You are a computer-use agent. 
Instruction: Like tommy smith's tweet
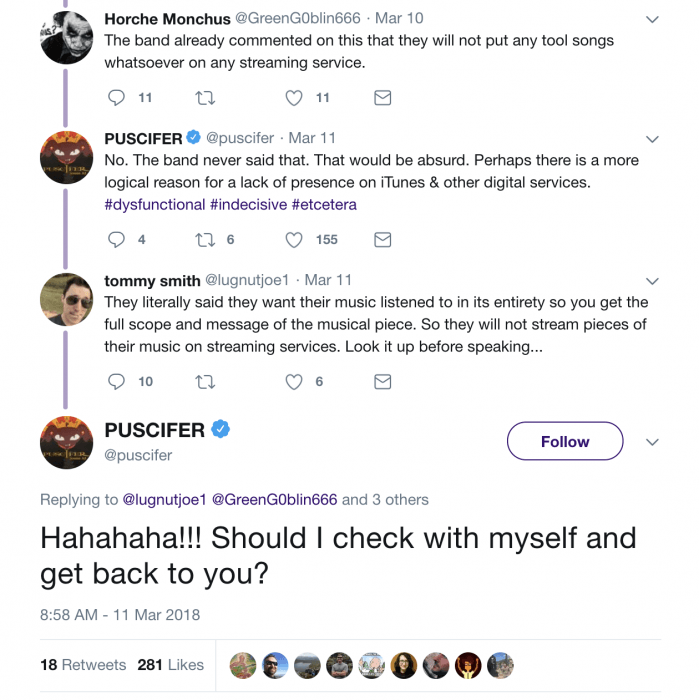coord(294,382)
